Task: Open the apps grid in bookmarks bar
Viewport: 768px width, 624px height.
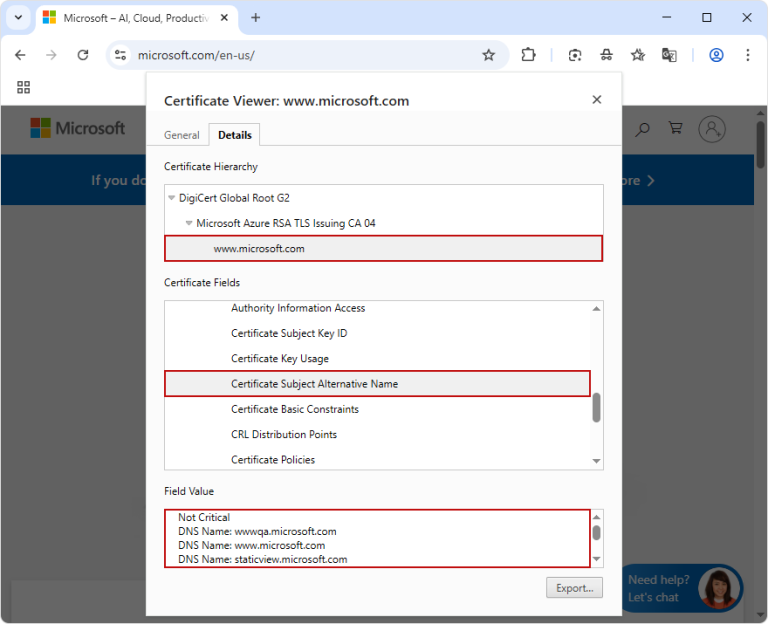Action: click(x=24, y=87)
